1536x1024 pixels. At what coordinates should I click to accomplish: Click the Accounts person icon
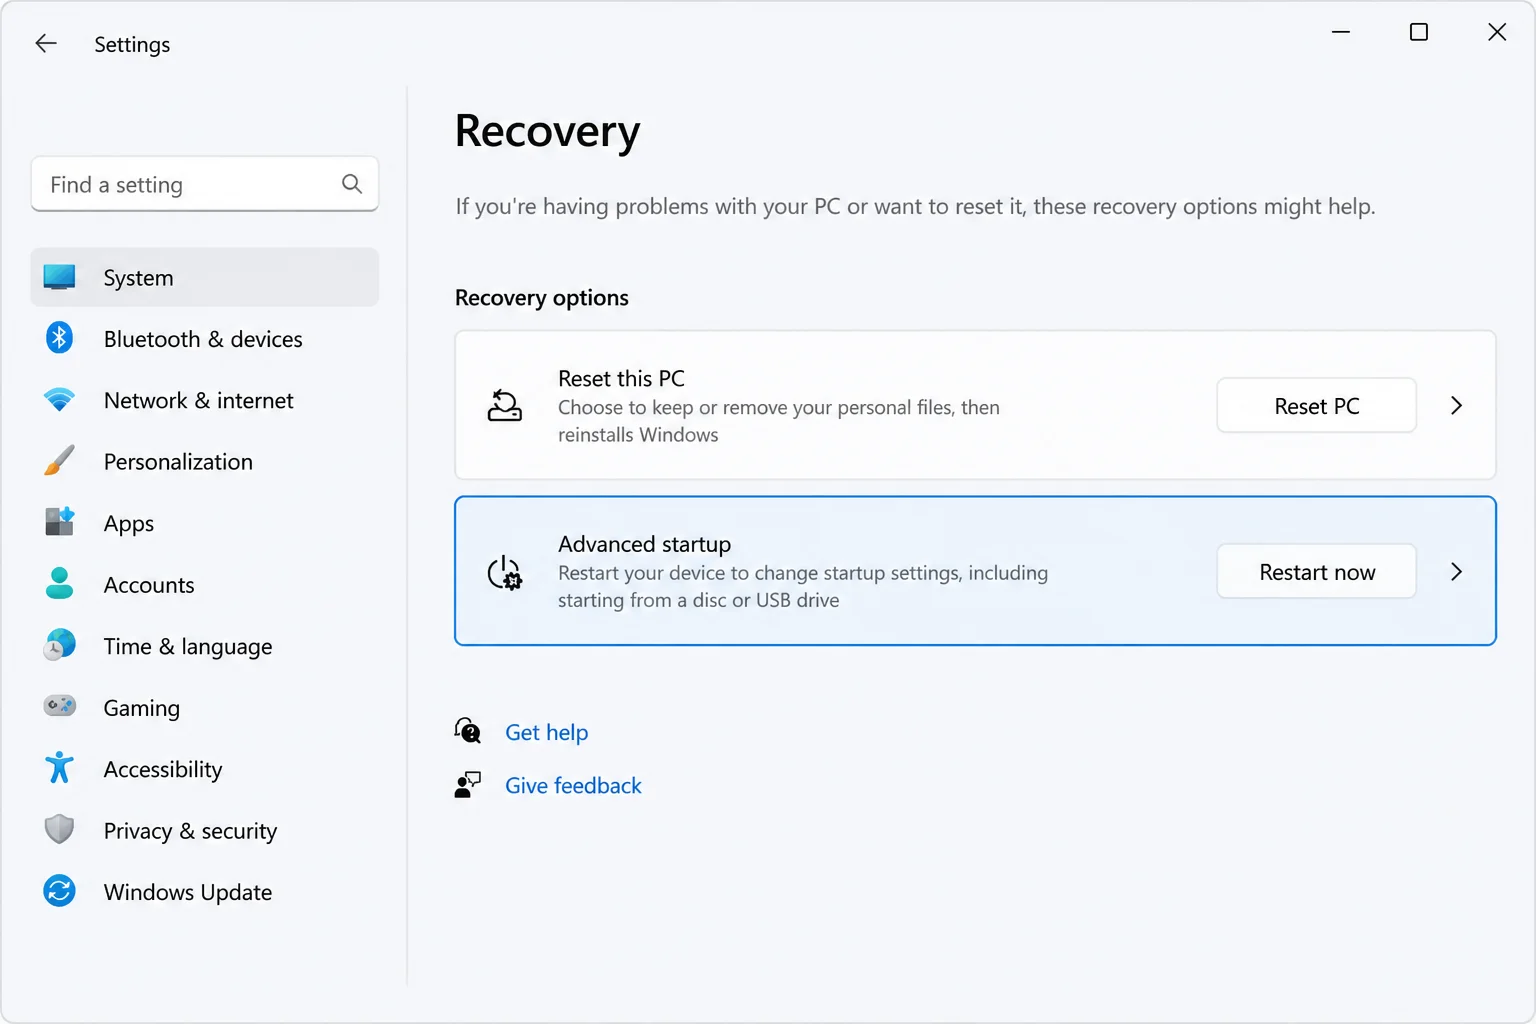[x=60, y=584]
